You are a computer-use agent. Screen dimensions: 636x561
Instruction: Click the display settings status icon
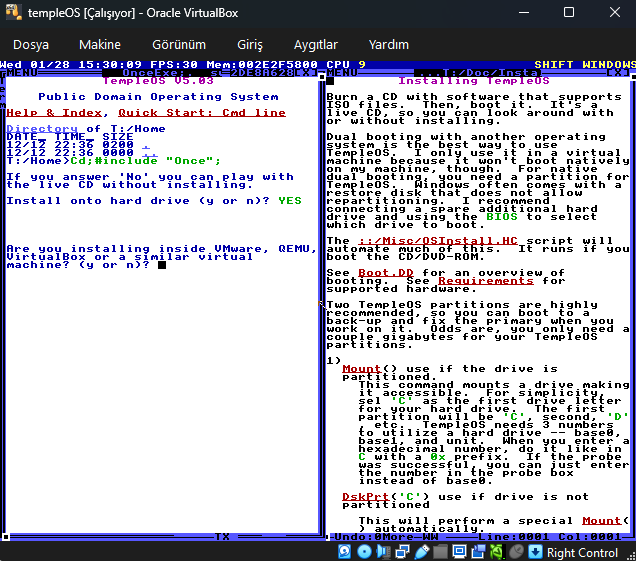460,552
